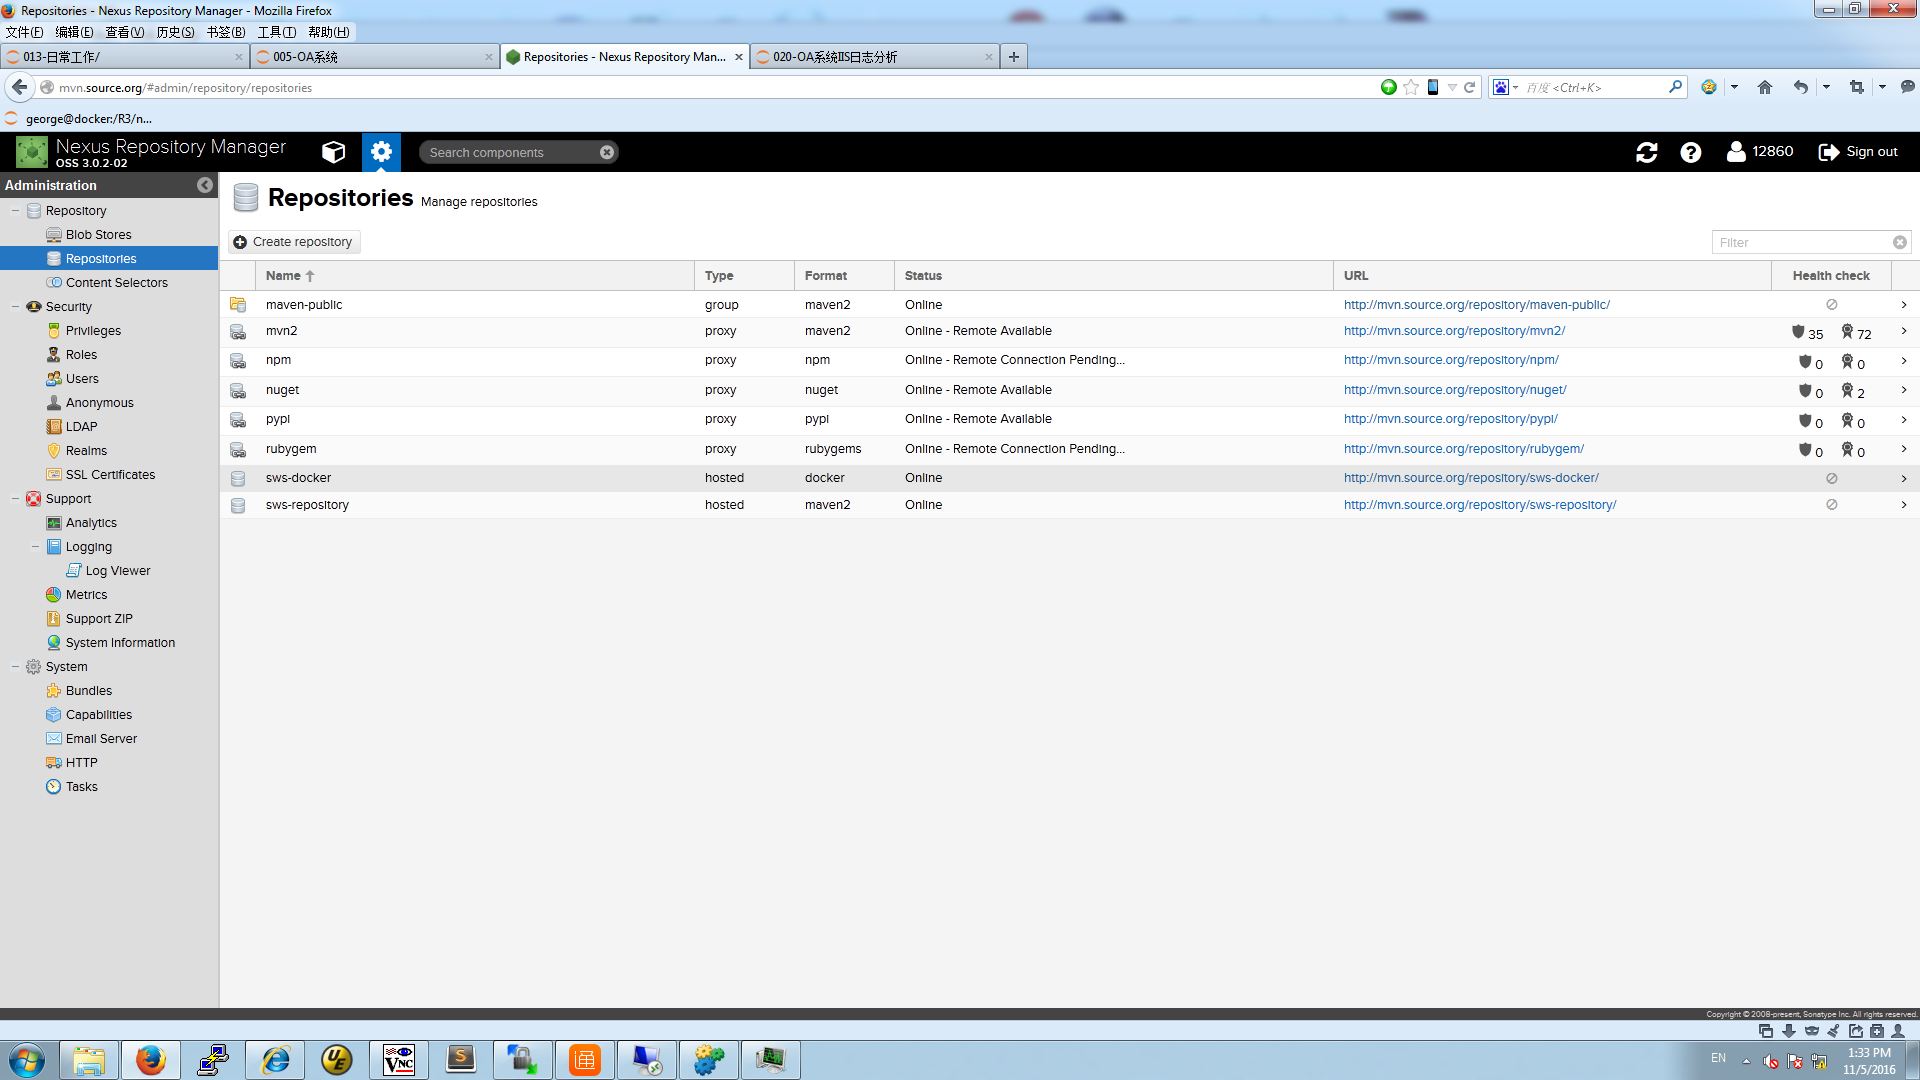Clear the Filter field
This screenshot has width=1920, height=1080.
point(1899,242)
